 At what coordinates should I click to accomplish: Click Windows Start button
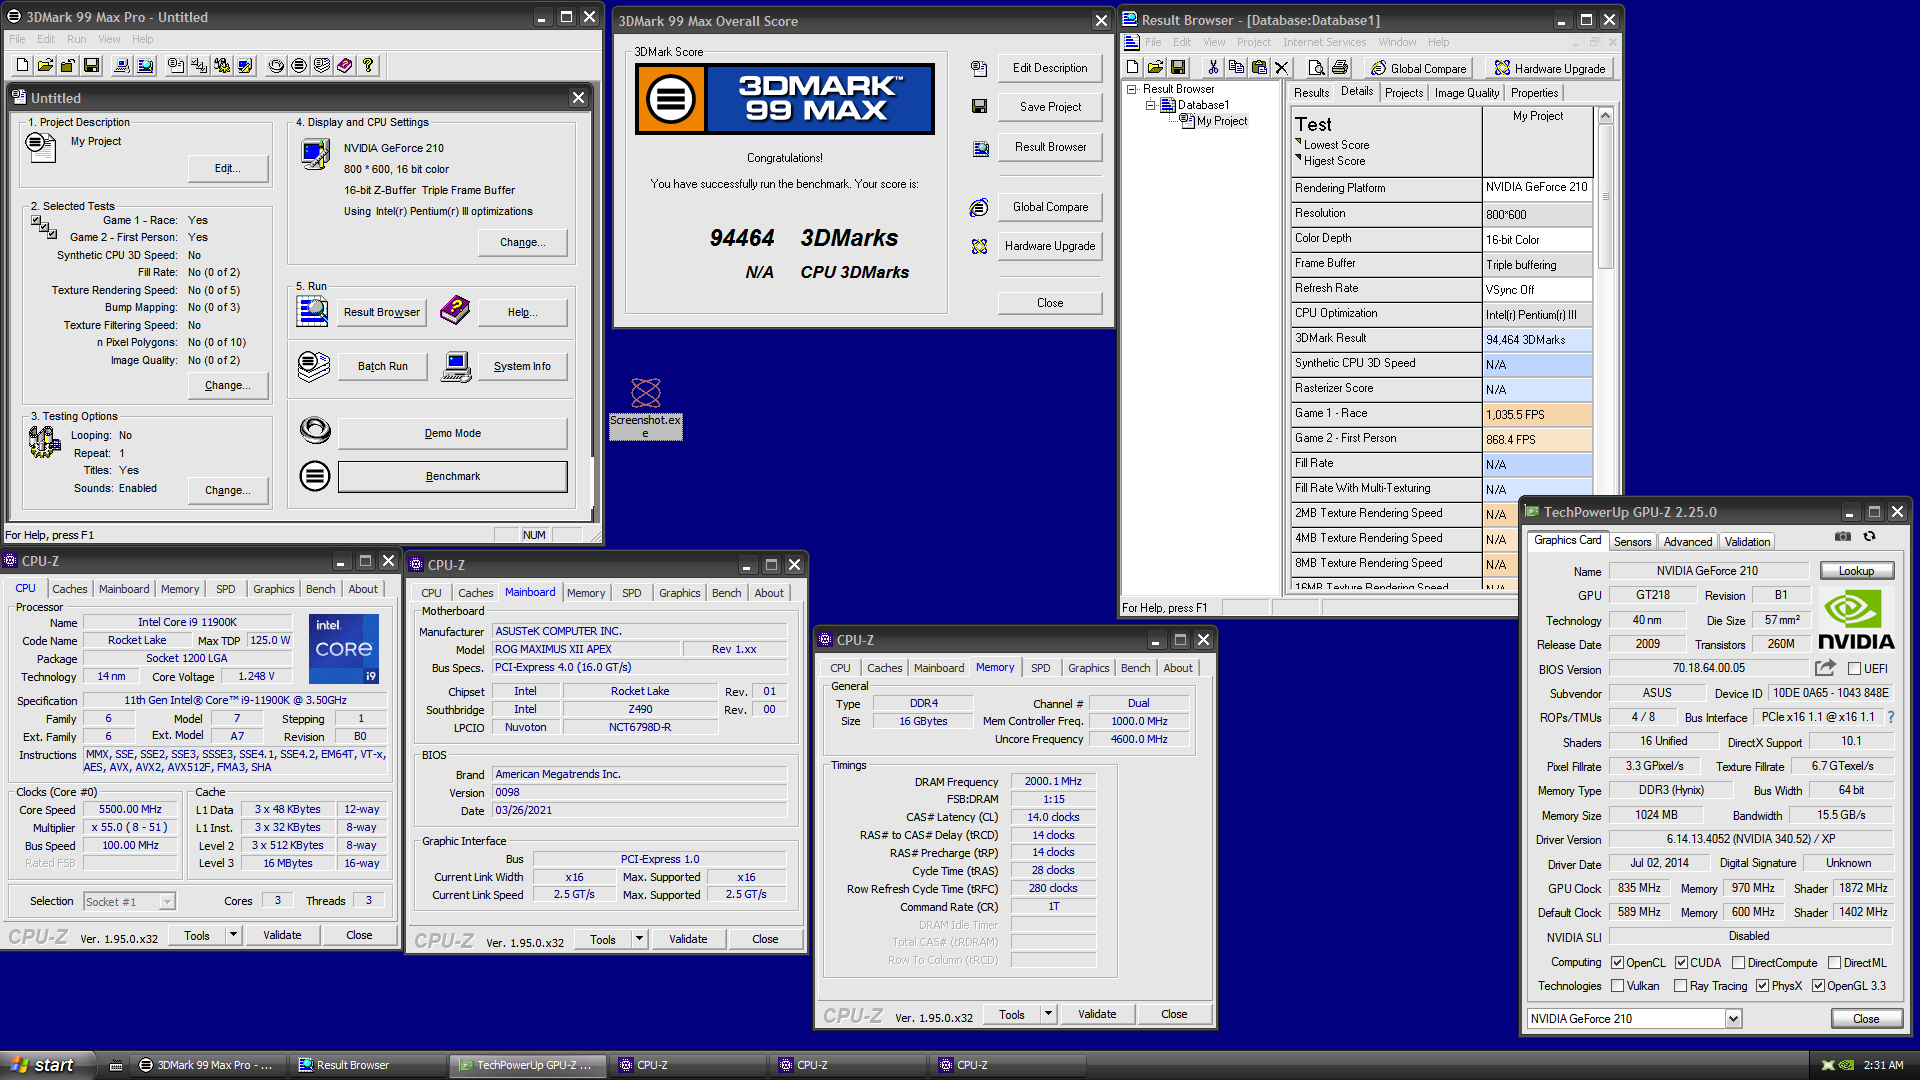48,1065
